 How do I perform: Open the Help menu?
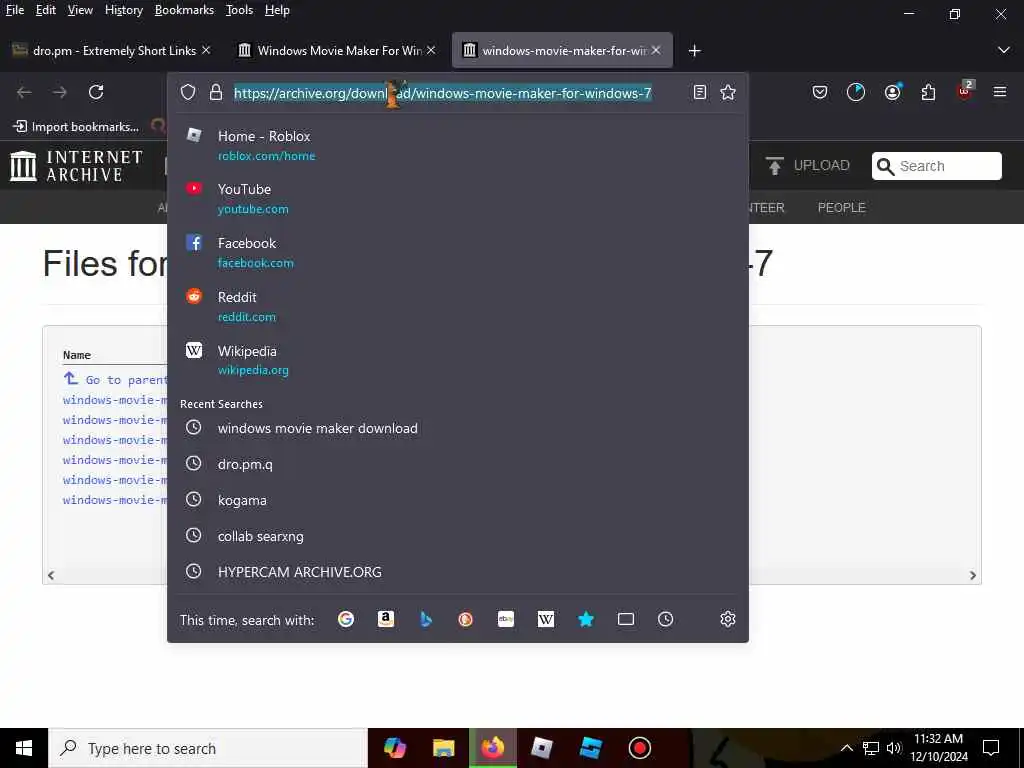[277, 10]
